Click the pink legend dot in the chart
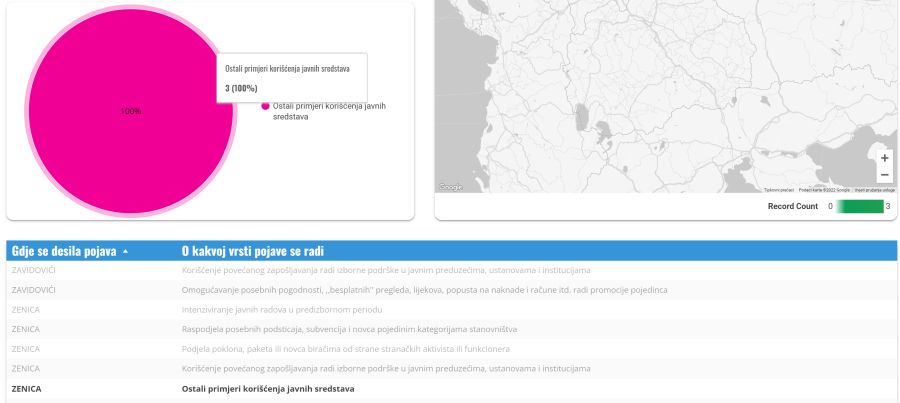 pos(265,105)
